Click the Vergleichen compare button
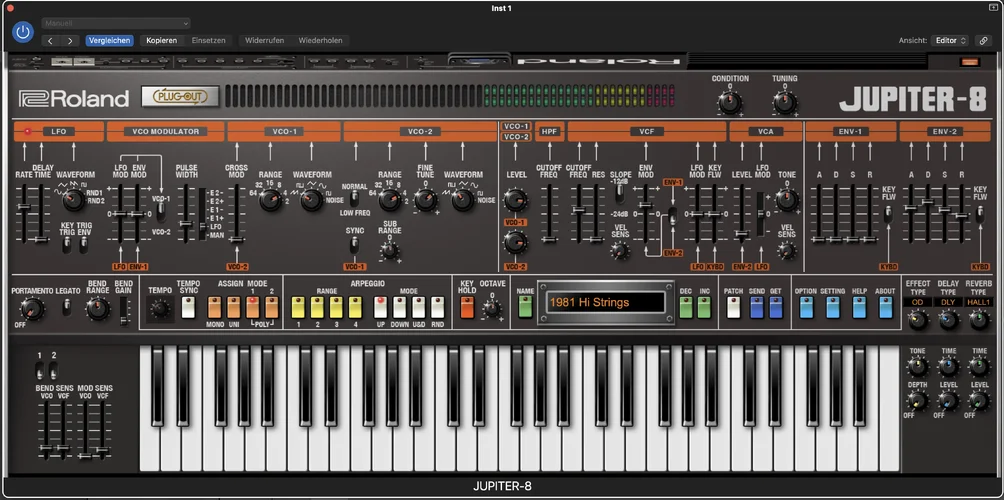 click(109, 40)
